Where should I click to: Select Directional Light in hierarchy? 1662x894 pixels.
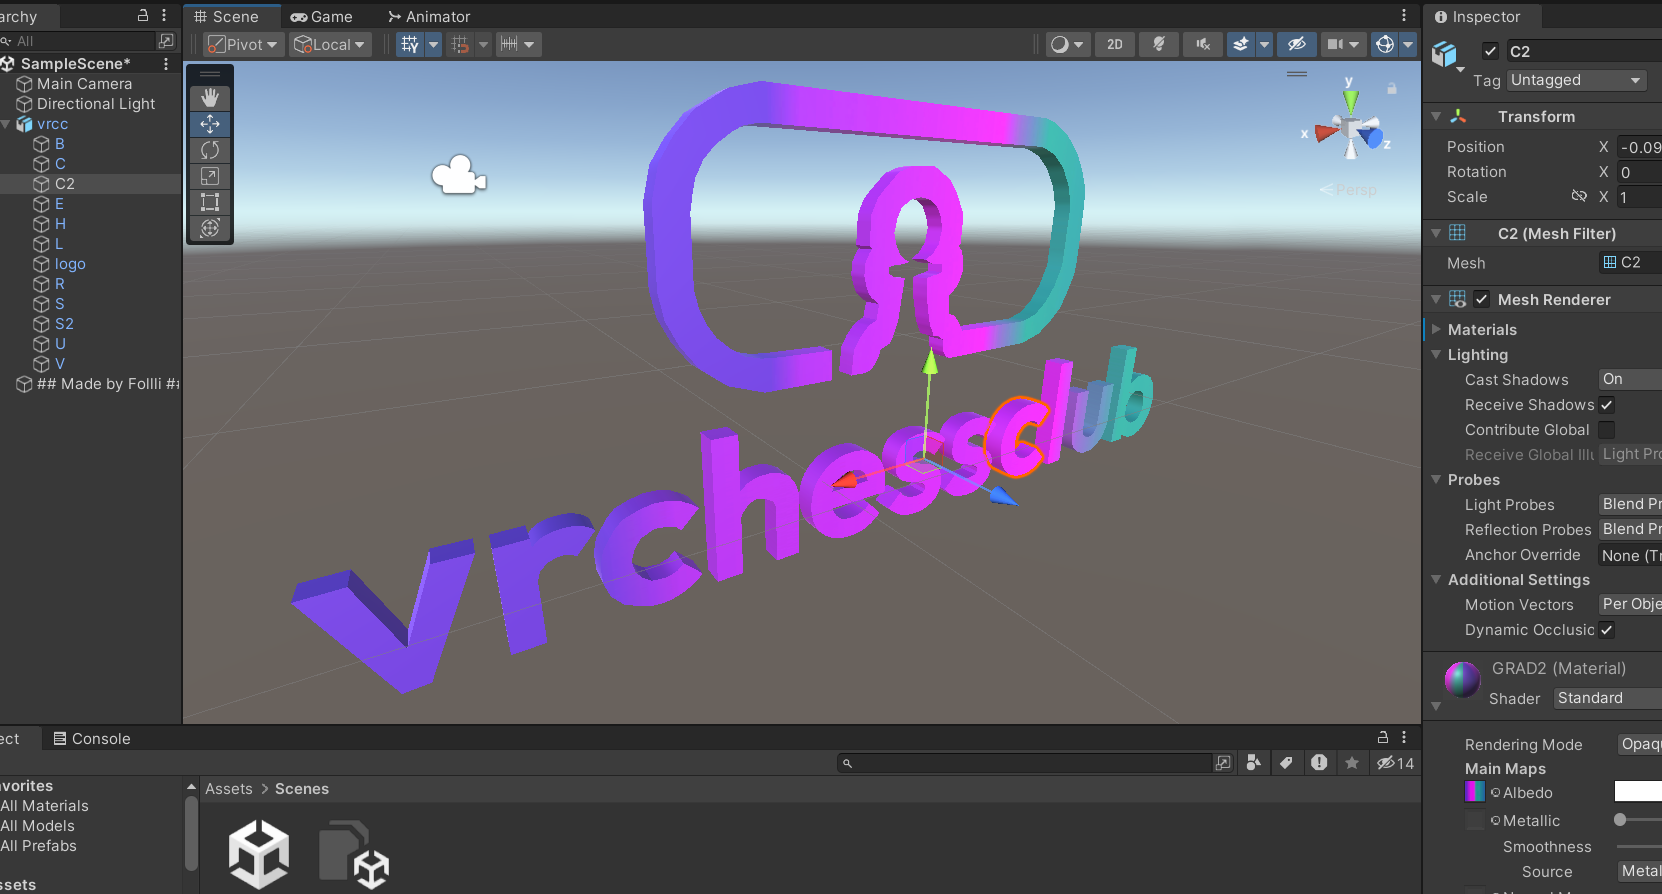click(96, 104)
